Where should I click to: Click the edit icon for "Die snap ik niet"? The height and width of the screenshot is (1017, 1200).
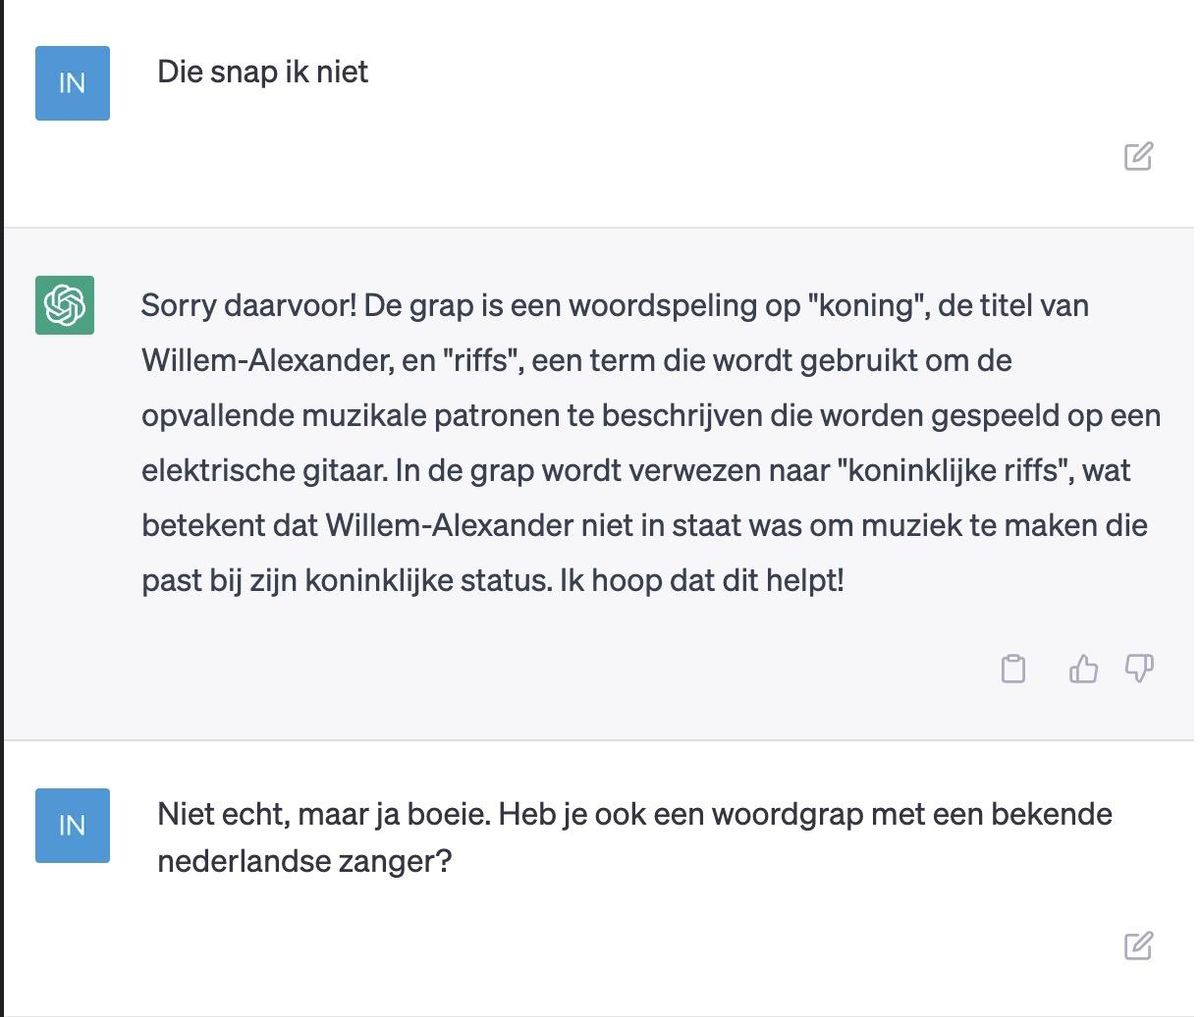pyautogui.click(x=1138, y=156)
